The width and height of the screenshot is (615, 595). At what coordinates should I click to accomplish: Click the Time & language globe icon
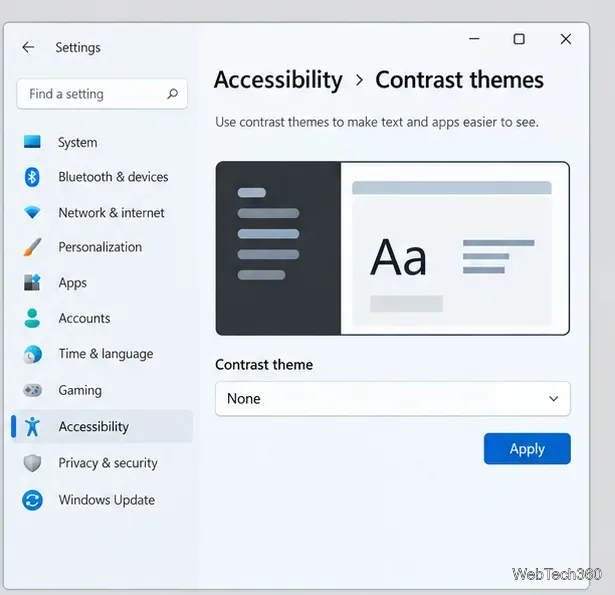click(32, 354)
